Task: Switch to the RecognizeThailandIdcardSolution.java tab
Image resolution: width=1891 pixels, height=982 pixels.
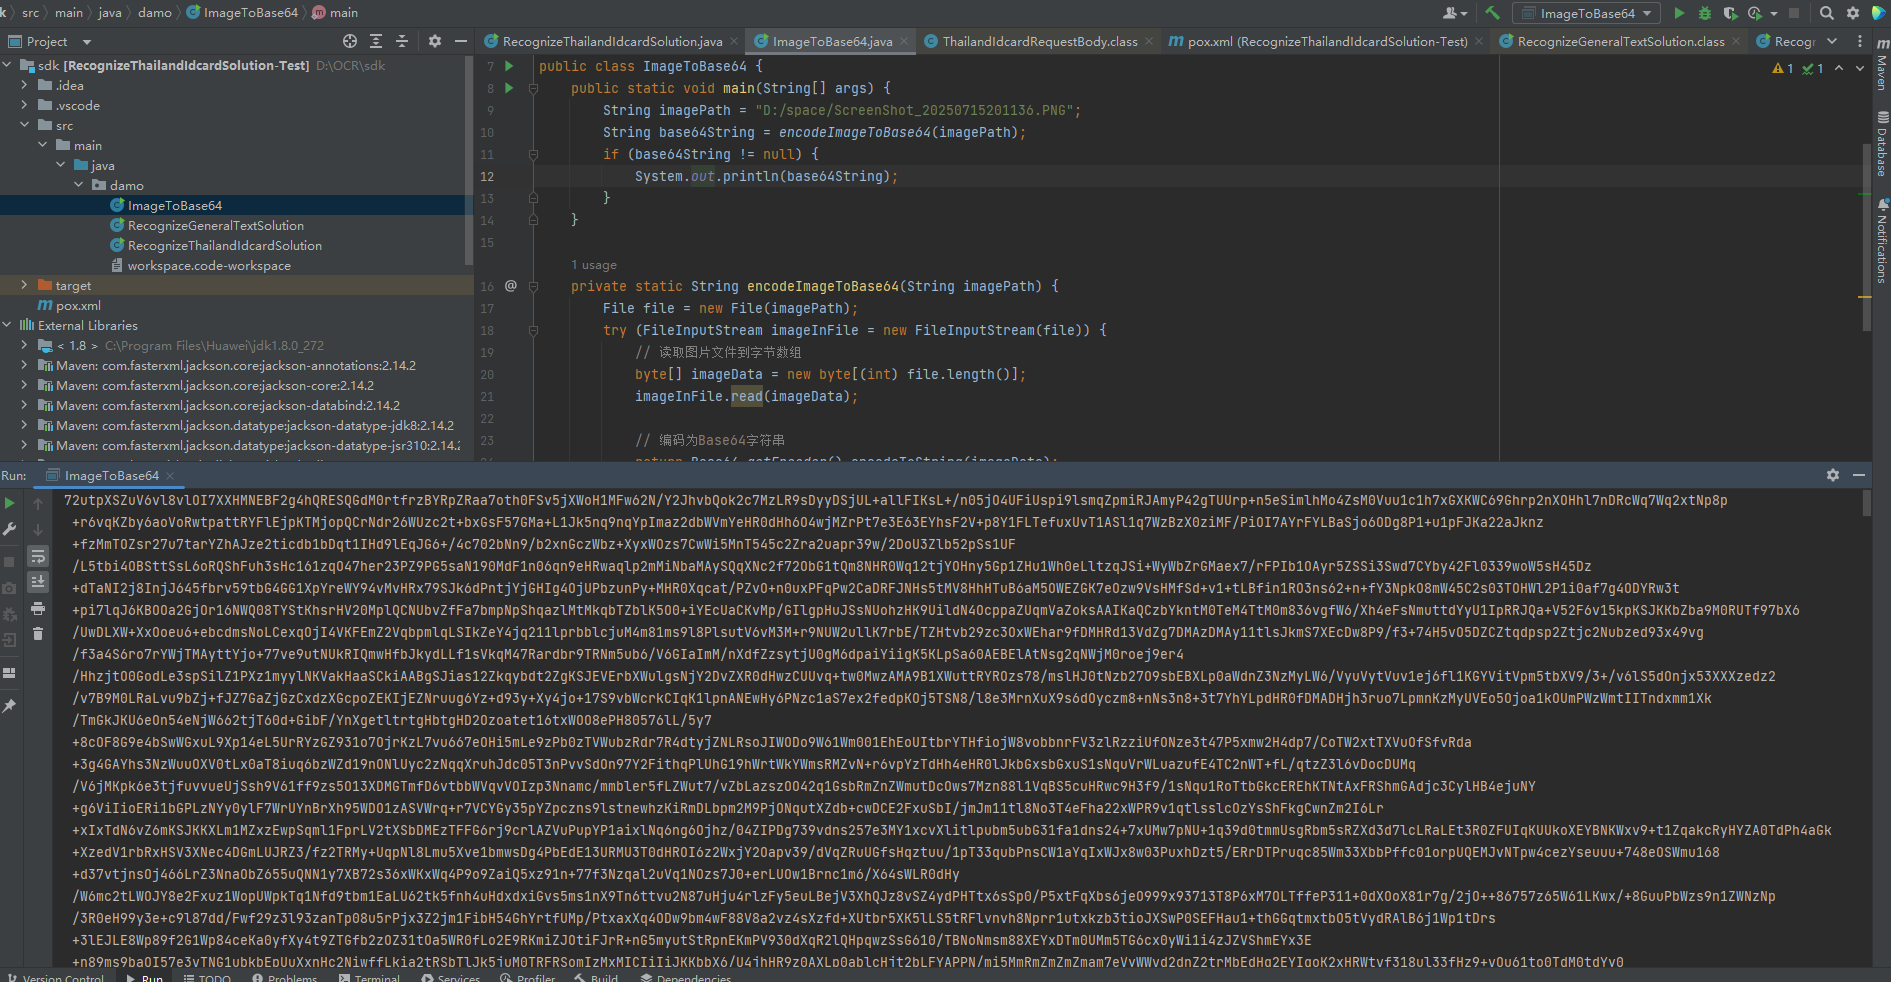Action: (612, 41)
